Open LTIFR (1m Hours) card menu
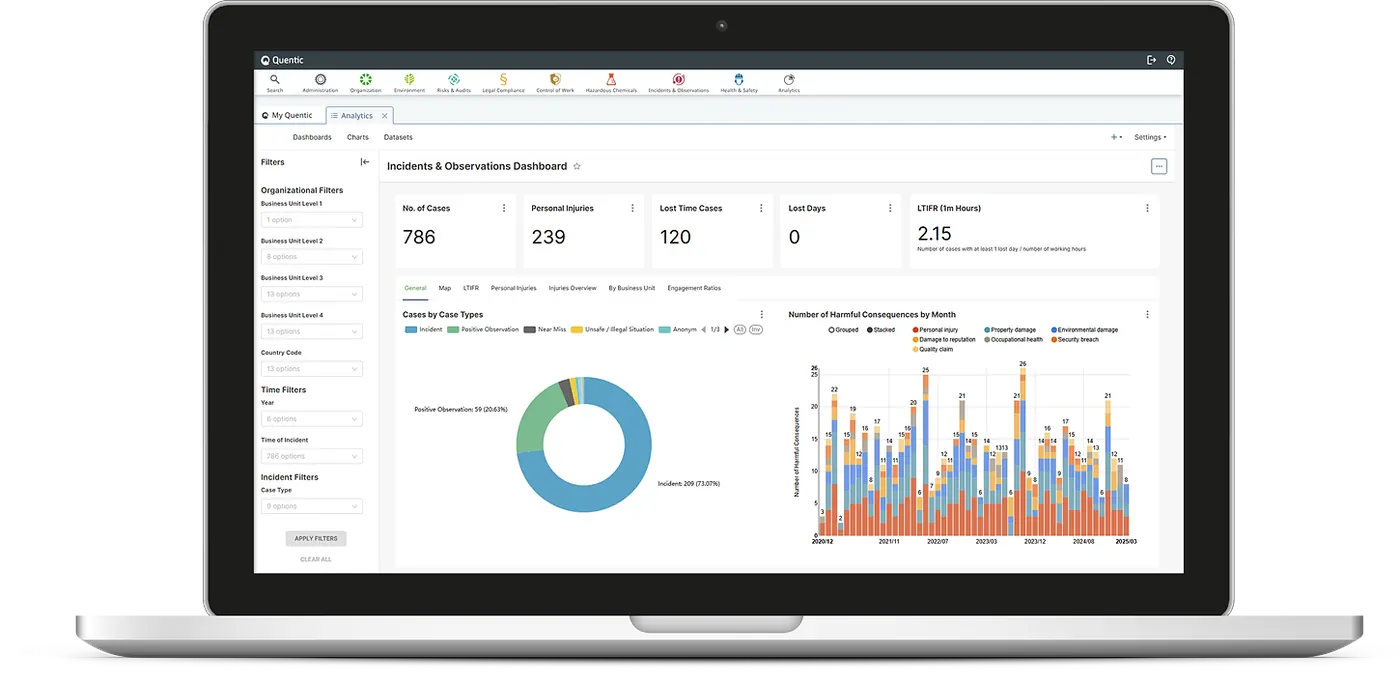 pyautogui.click(x=1147, y=208)
